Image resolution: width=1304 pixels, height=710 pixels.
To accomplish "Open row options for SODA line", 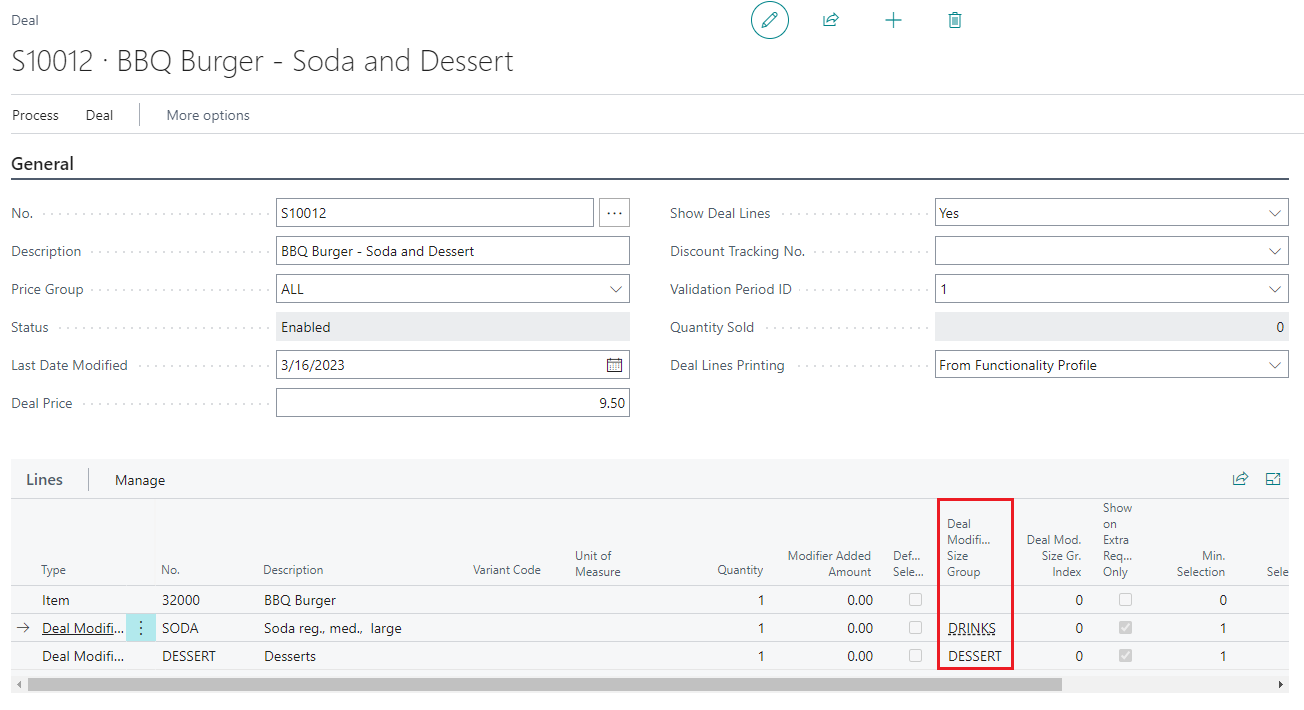I will pos(141,628).
